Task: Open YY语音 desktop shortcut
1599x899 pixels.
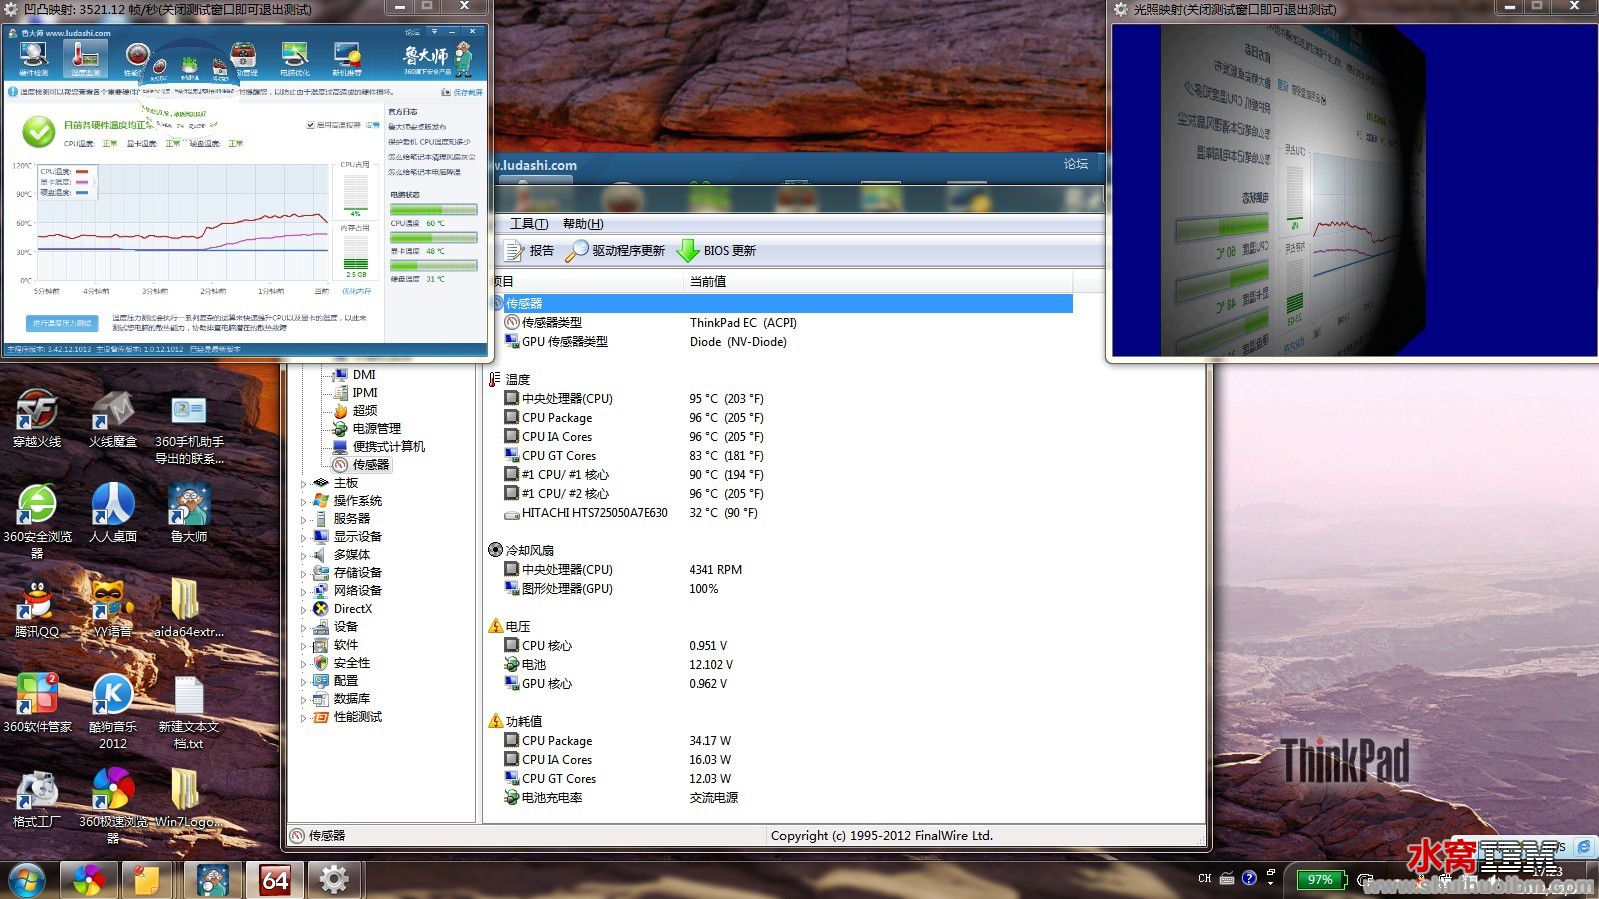Action: pyautogui.click(x=113, y=608)
